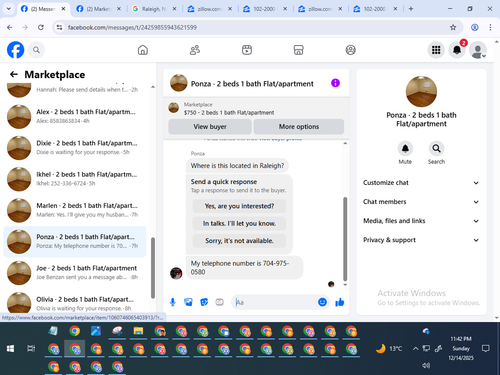The width and height of the screenshot is (500, 375).
Task: Open a new Chrome tab
Action: [x=411, y=9]
